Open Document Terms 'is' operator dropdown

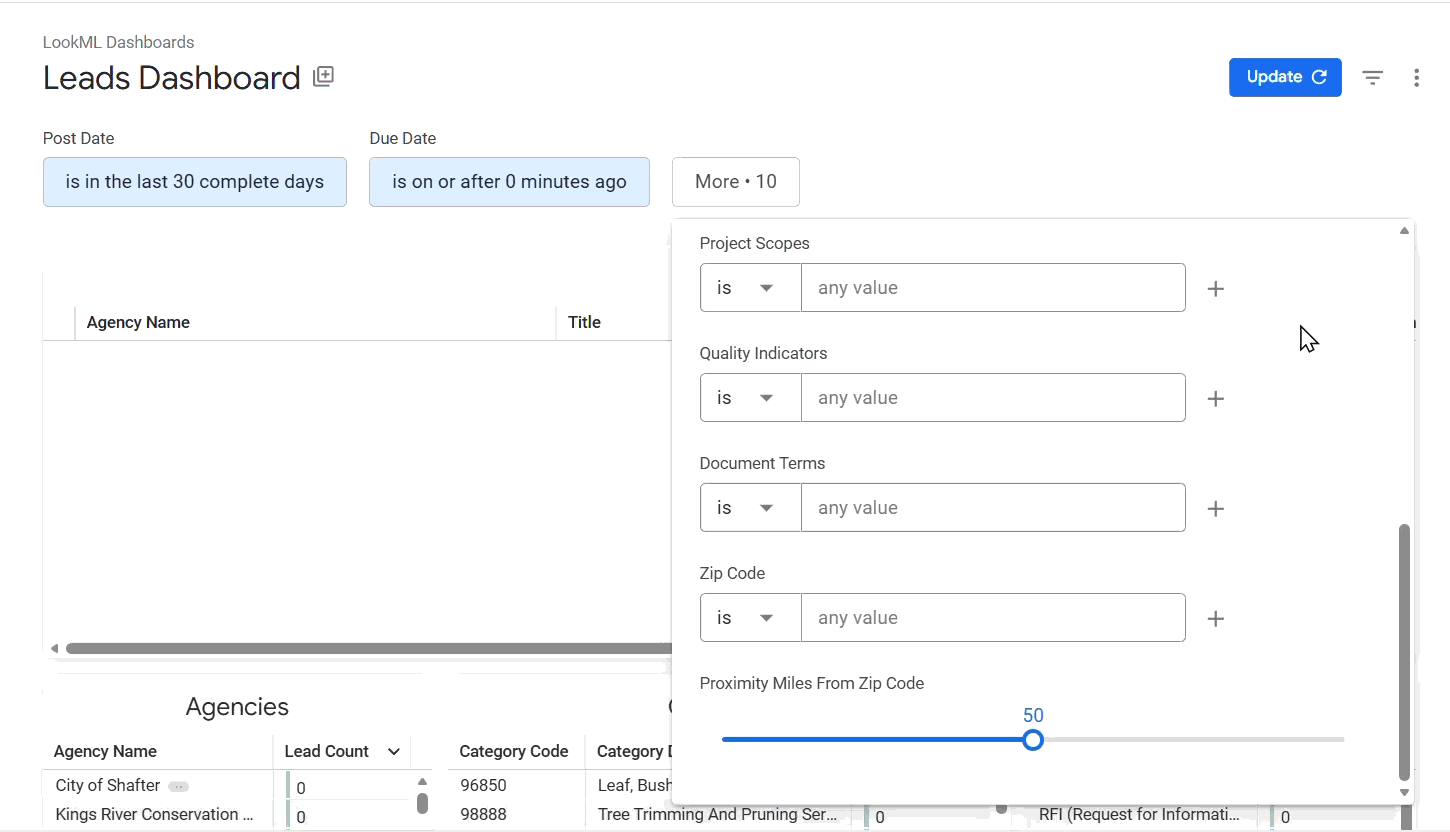750,508
